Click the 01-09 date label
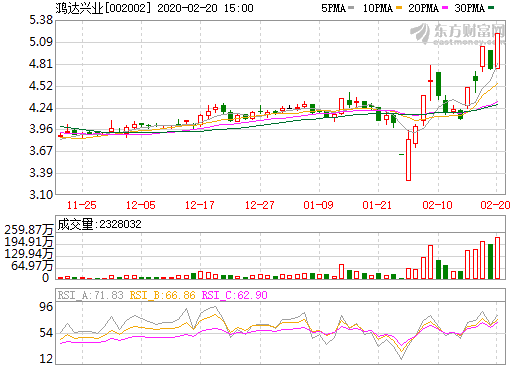The width and height of the screenshot is (520, 365). point(318,205)
